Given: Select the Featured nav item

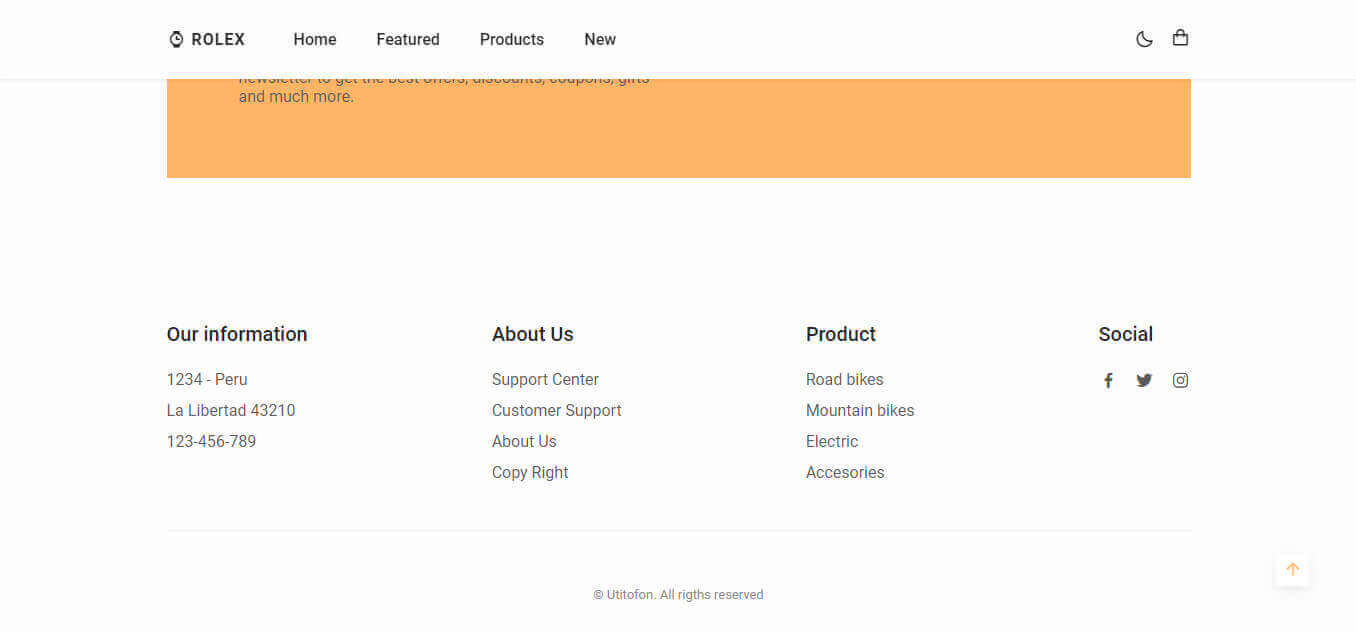Looking at the screenshot, I should coord(408,39).
